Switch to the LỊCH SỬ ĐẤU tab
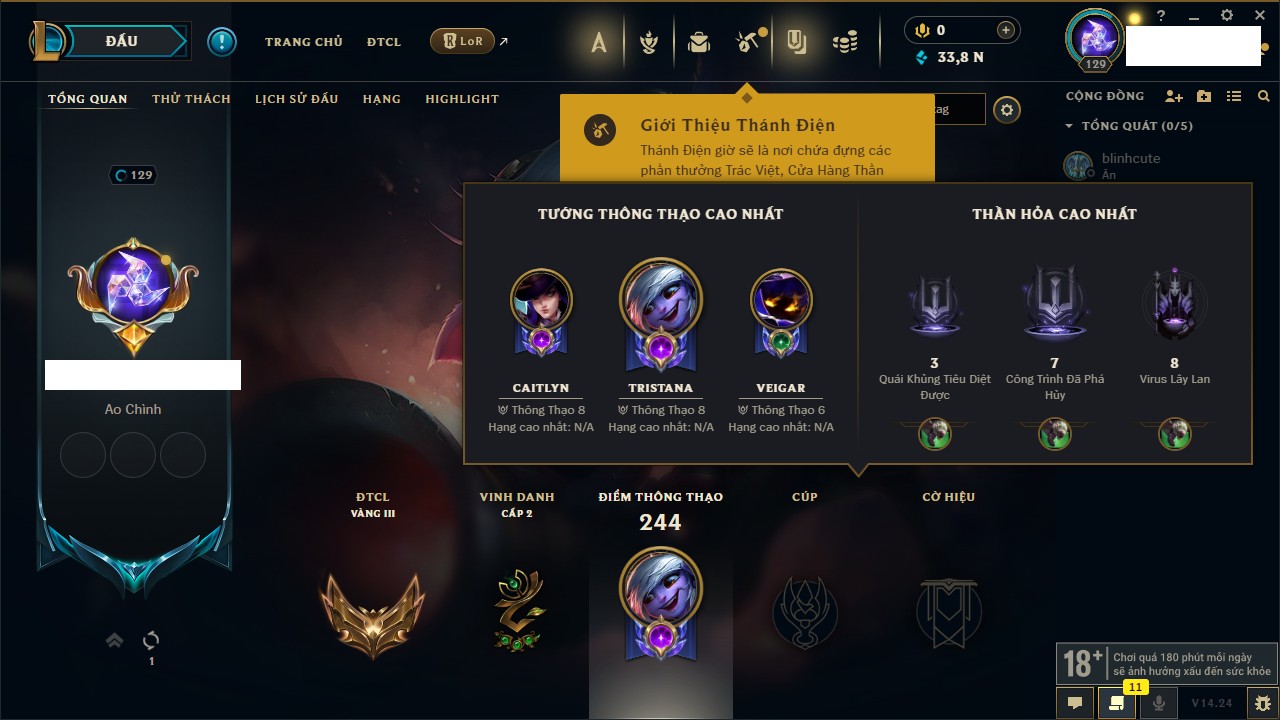1280x720 pixels. coord(296,99)
